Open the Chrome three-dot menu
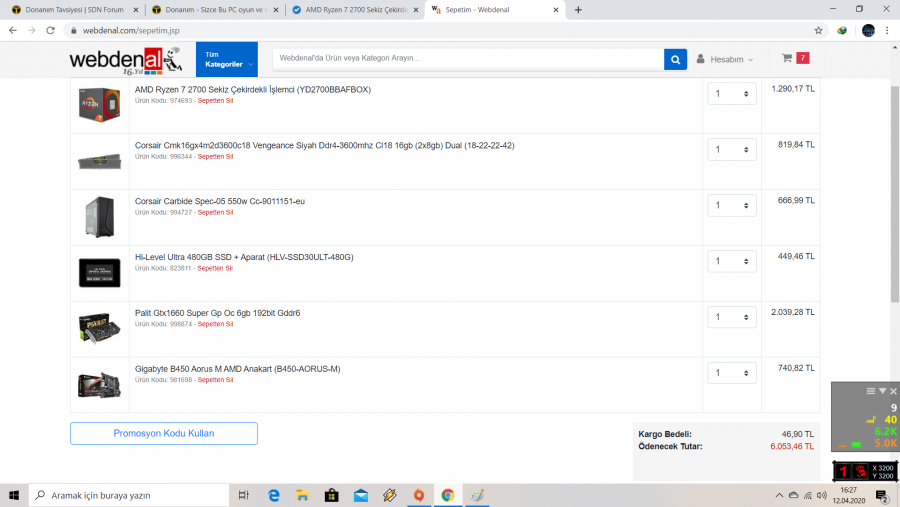 [x=887, y=30]
